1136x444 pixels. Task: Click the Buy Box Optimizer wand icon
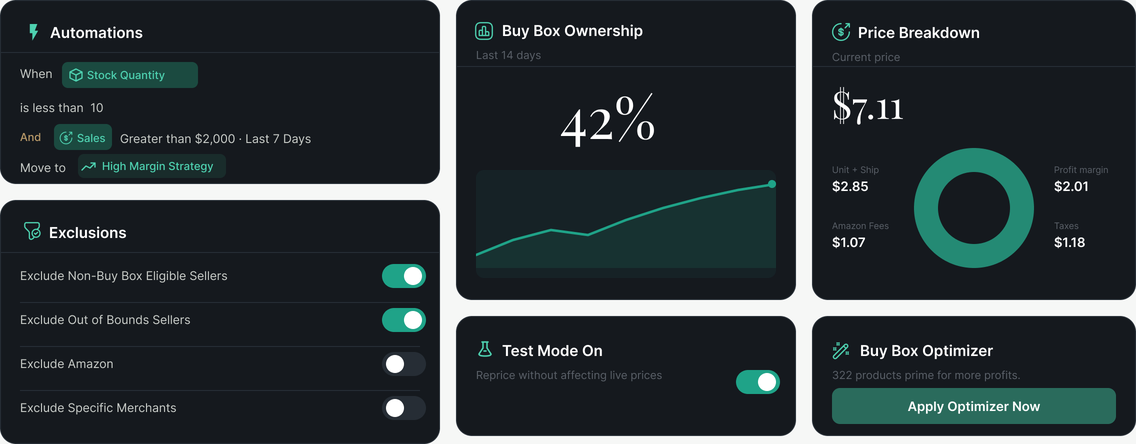[x=840, y=351]
